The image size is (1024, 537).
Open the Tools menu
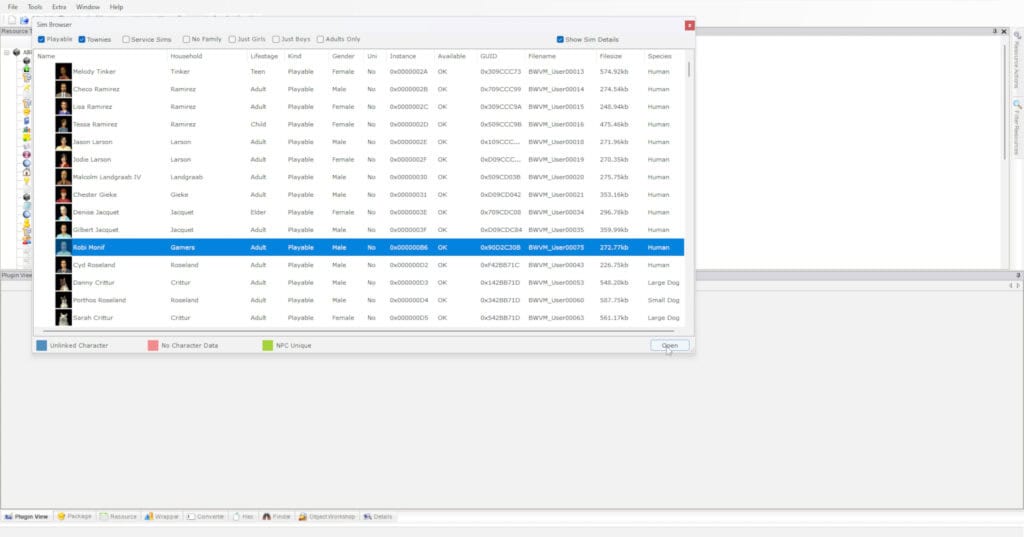pos(35,7)
